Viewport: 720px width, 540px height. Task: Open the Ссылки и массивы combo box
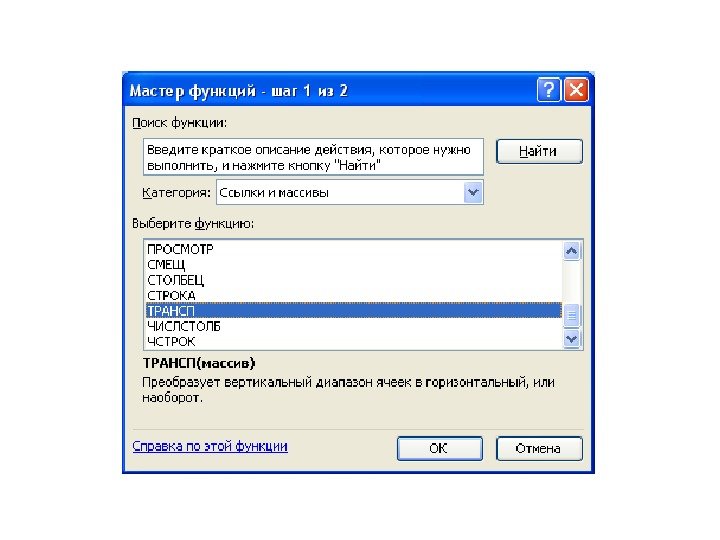point(349,192)
